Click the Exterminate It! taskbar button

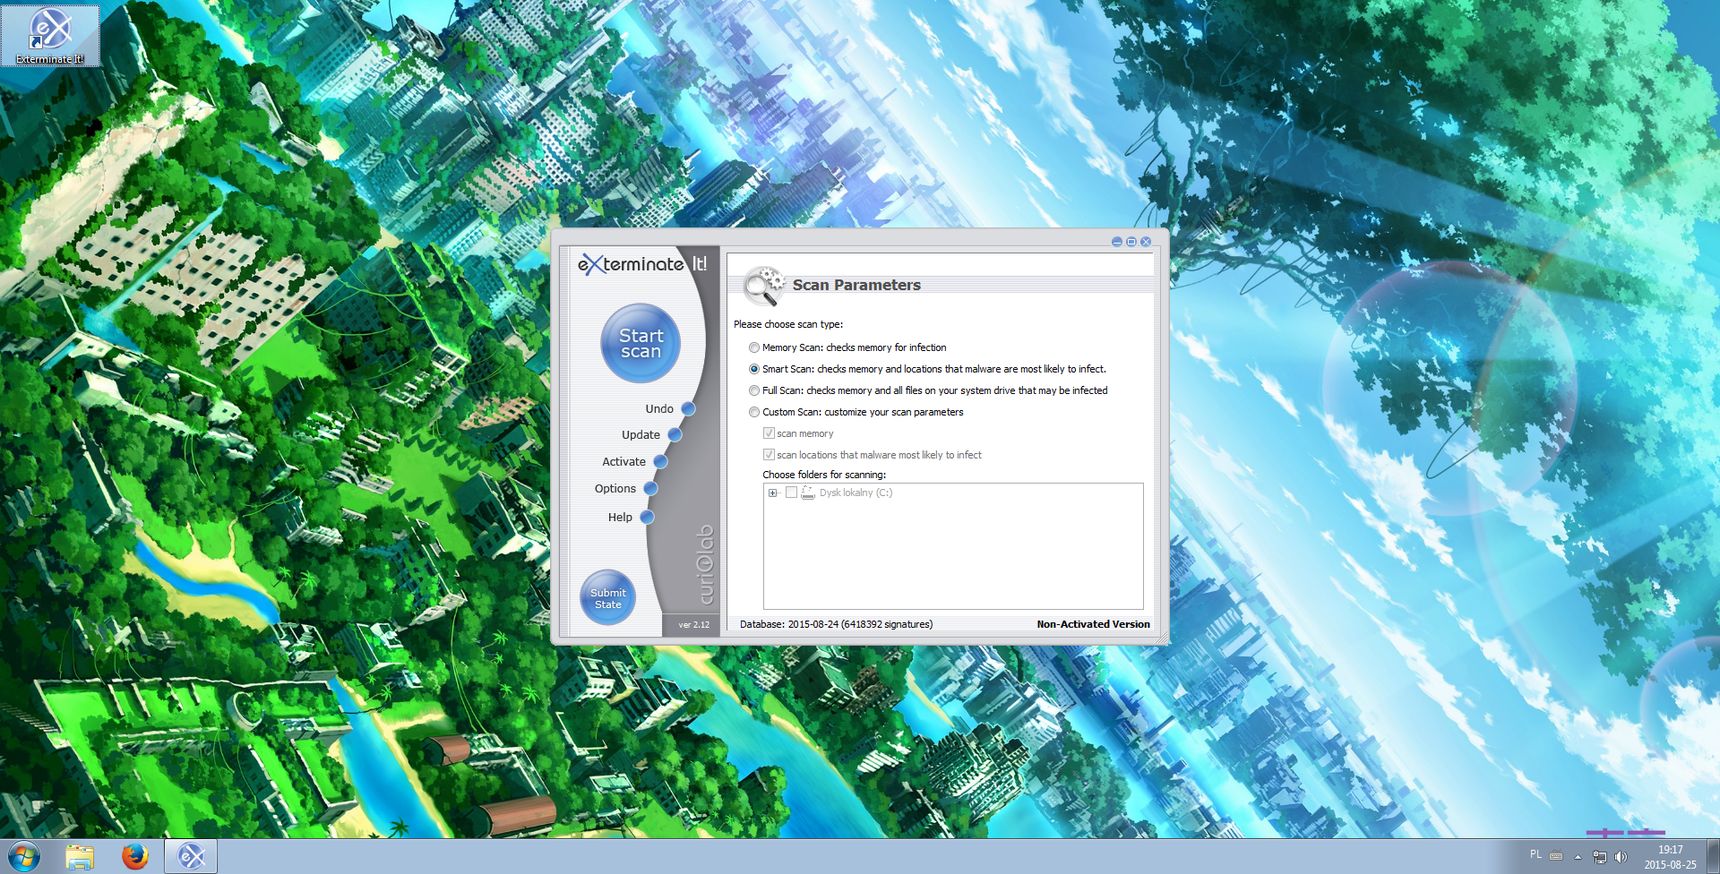click(191, 857)
